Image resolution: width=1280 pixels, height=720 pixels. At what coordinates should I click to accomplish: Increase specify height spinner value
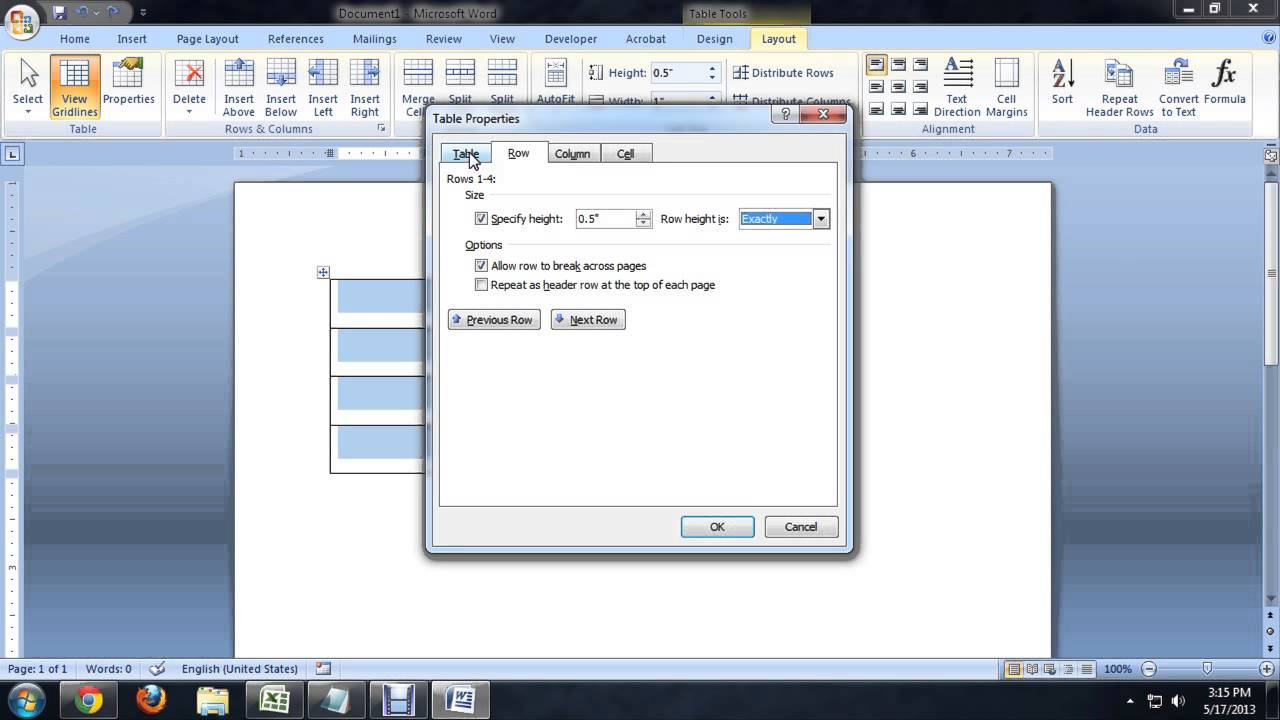coord(644,214)
